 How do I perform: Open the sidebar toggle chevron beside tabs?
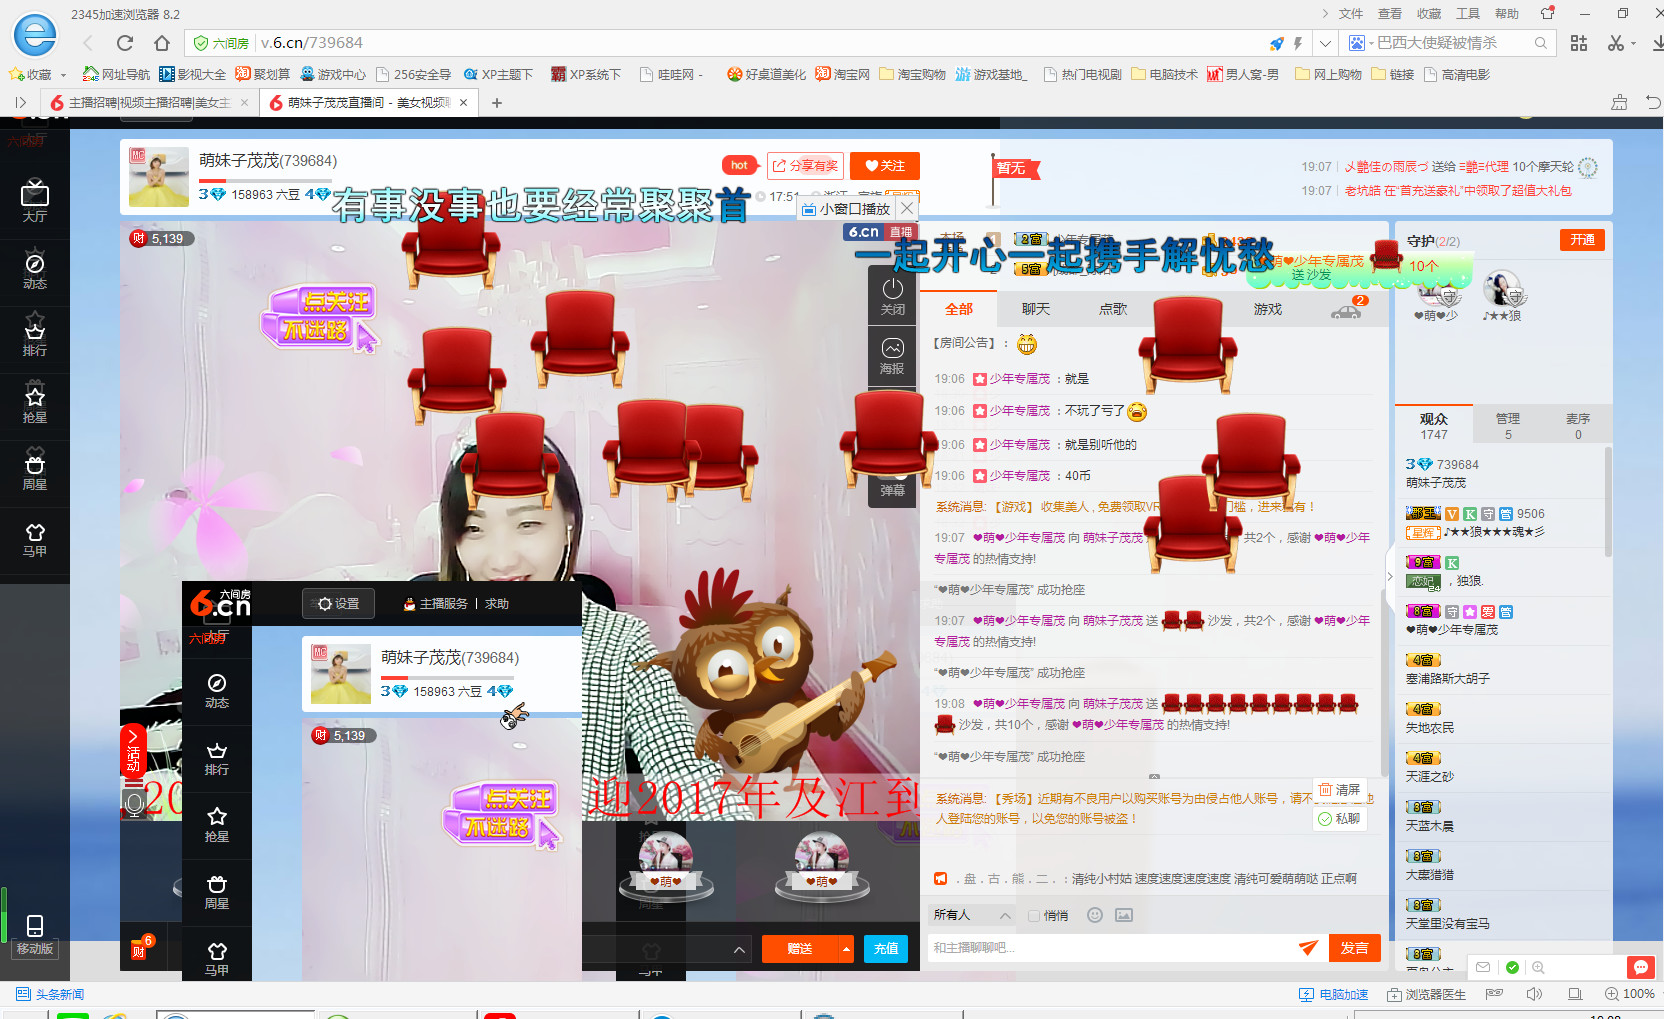(x=20, y=102)
